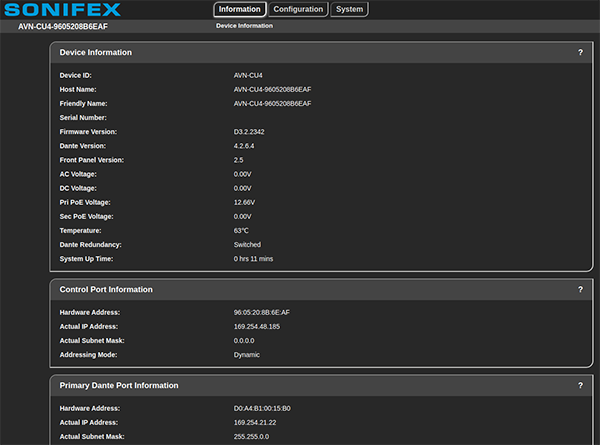Select Dante port IP 169.254.21.22
This screenshot has width=600, height=445.
tap(255, 423)
